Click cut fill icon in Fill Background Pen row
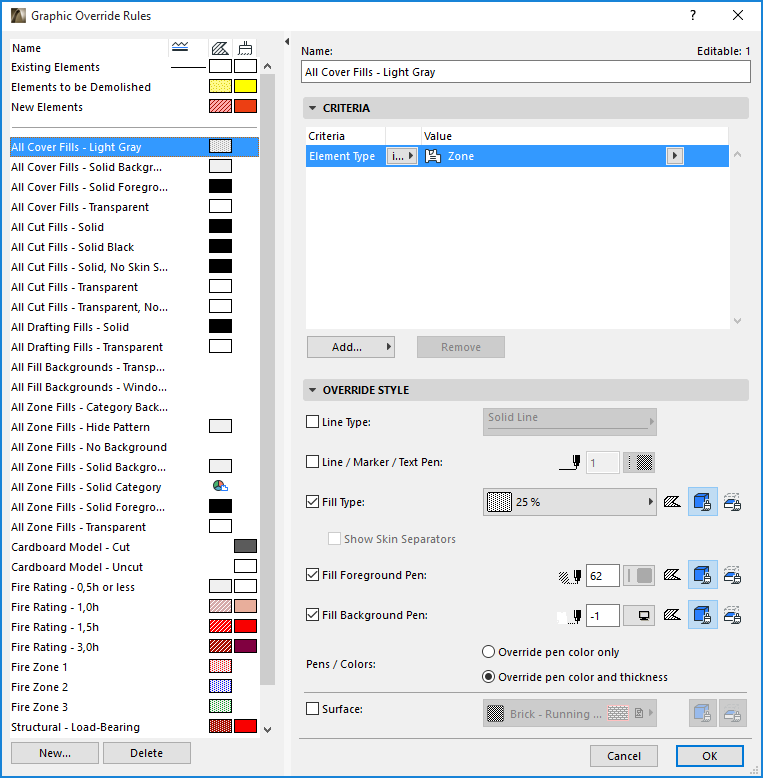 tap(672, 615)
